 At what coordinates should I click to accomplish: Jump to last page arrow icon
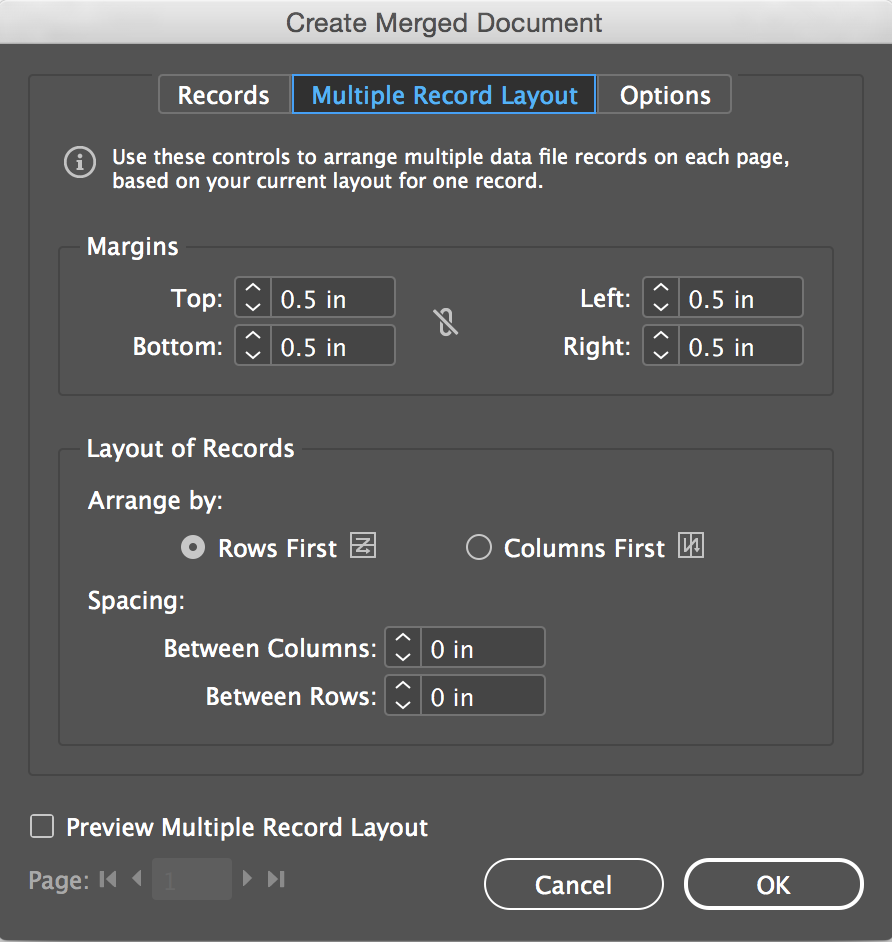[276, 879]
